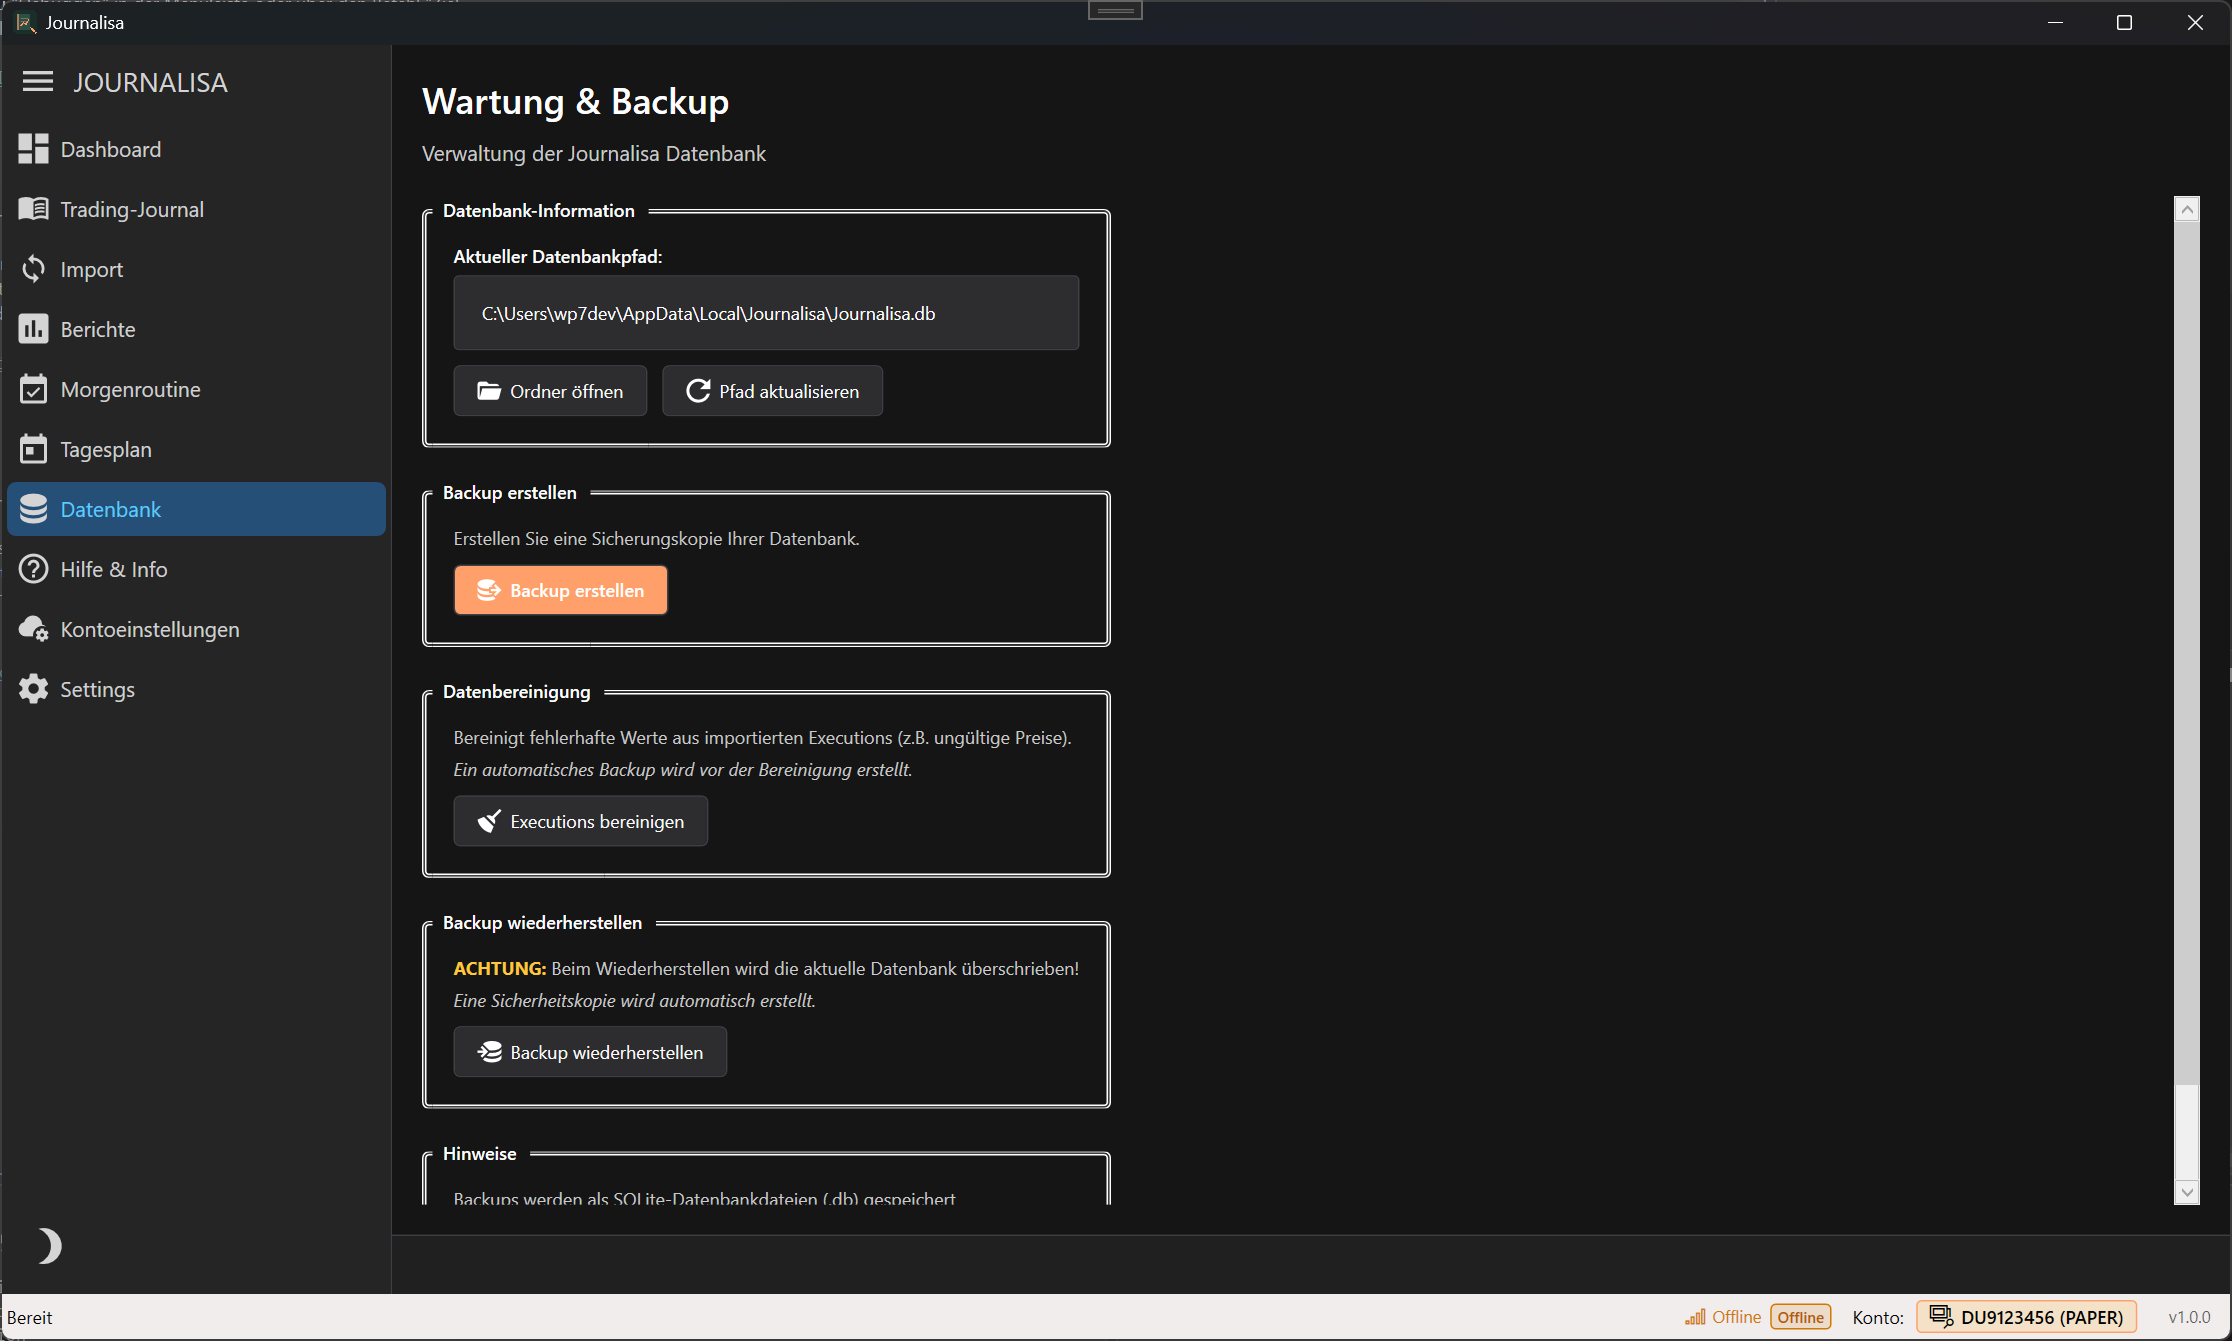This screenshot has height=1341, width=2232.
Task: Open Kontoeinstellungen via the cloud icon
Action: click(33, 628)
